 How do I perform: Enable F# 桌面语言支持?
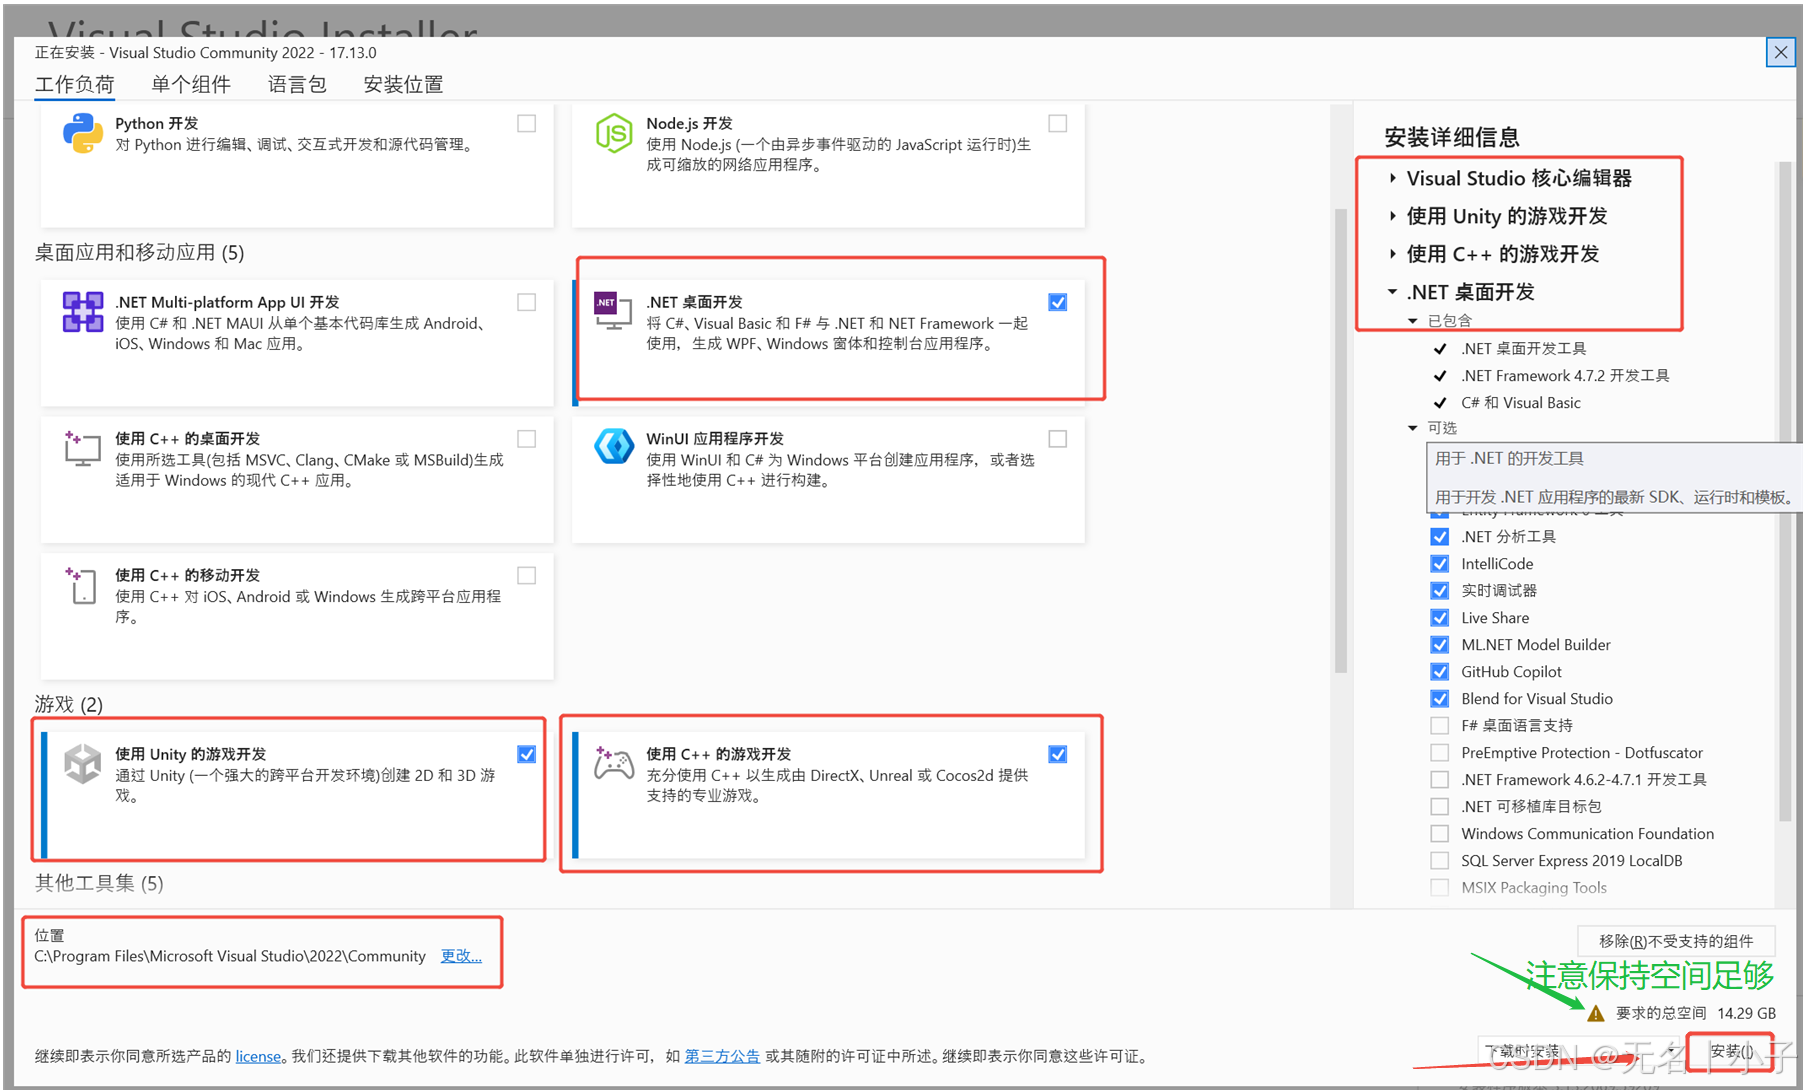pyautogui.click(x=1440, y=725)
